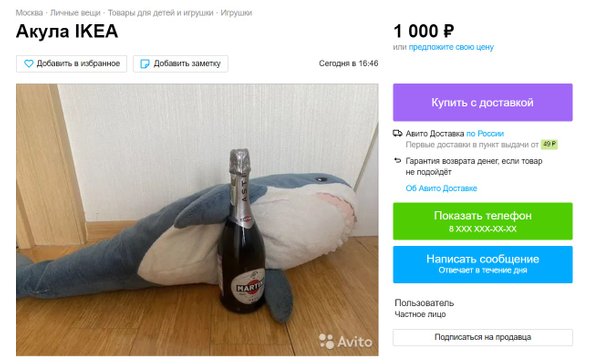Click Подписаться на продавца button
Image resolution: width=590 pixels, height=364 pixels.
coord(483,337)
